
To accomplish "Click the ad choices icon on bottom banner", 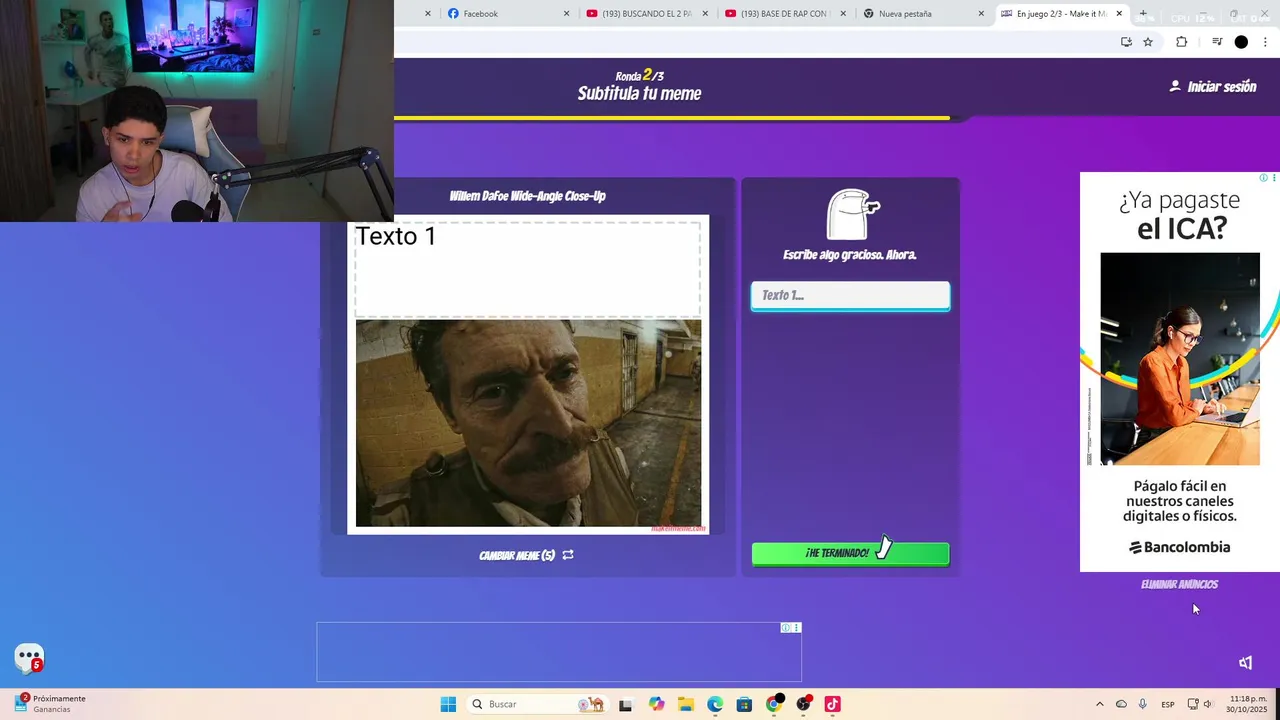I will click(786, 628).
